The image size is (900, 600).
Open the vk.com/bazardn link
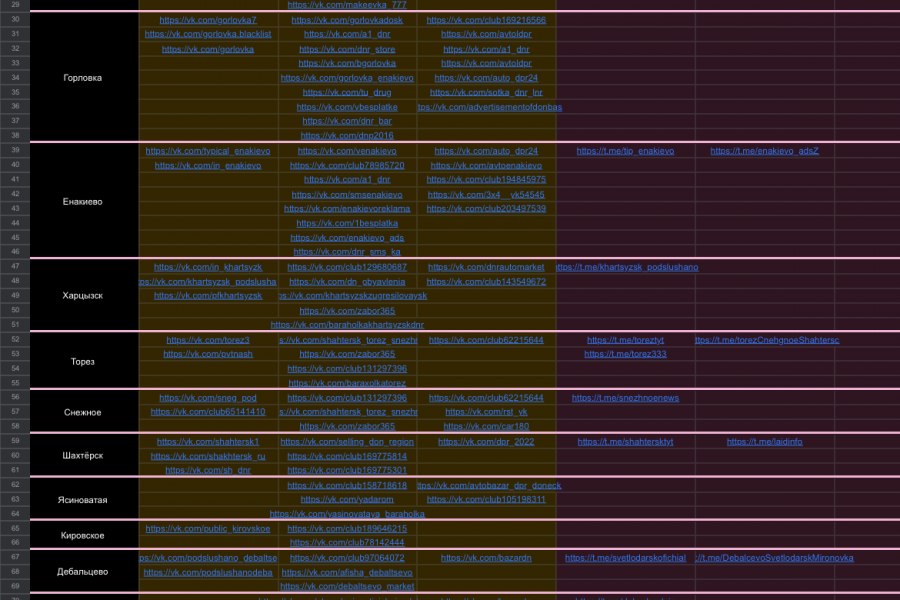pos(486,558)
